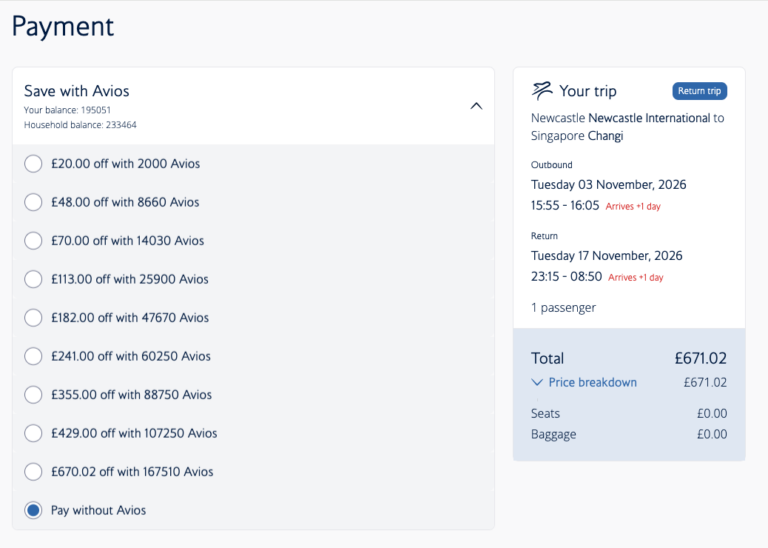
Task: Click the Total £671.02 amount
Action: point(700,358)
